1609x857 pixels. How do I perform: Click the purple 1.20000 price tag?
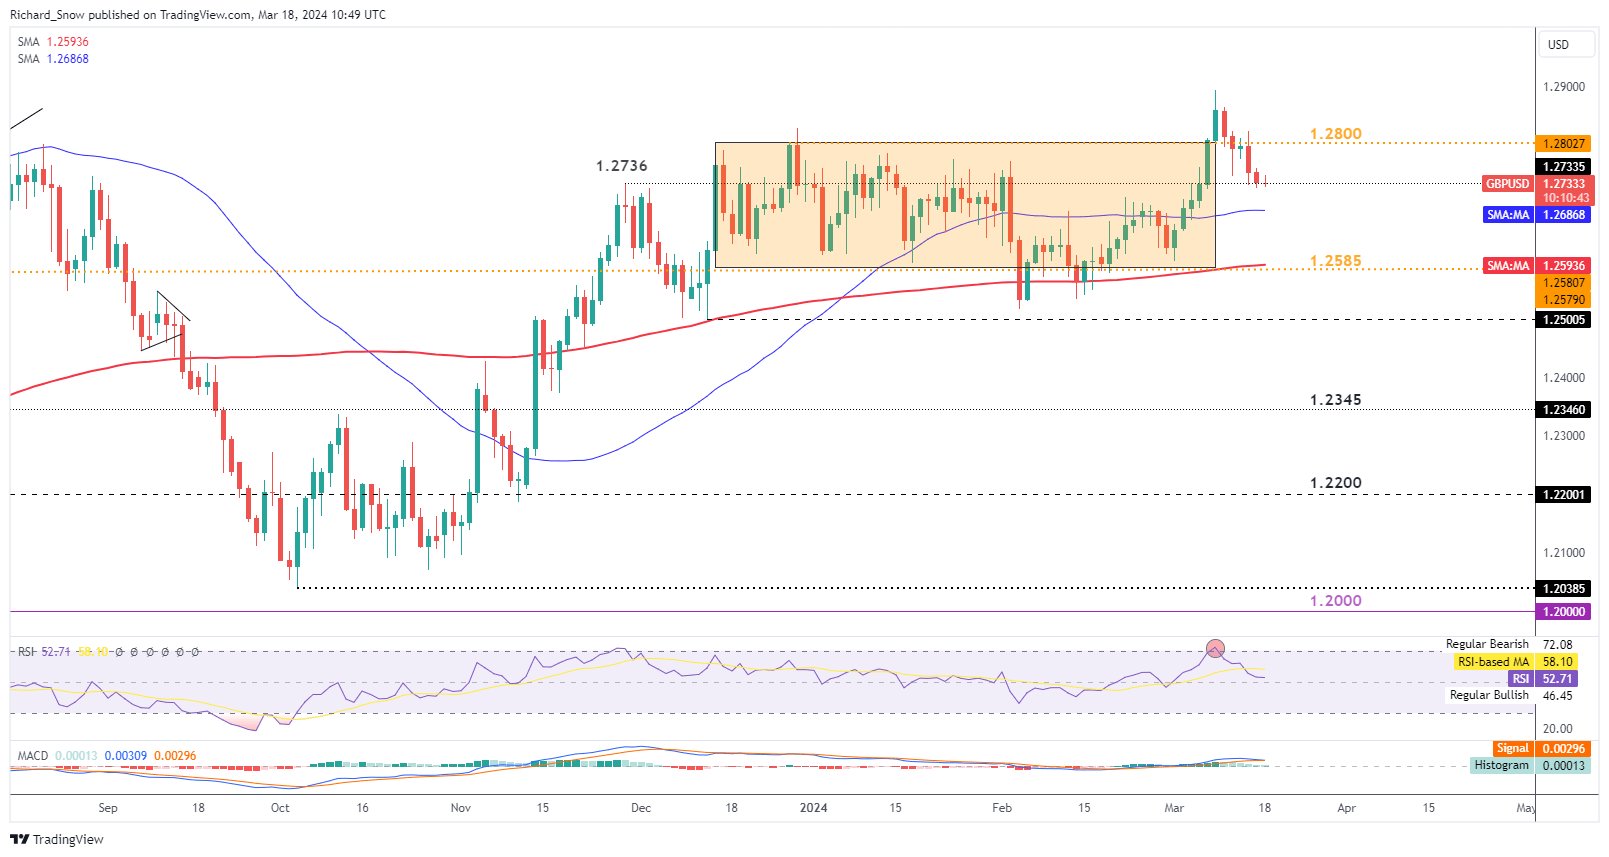[x=1563, y=612]
